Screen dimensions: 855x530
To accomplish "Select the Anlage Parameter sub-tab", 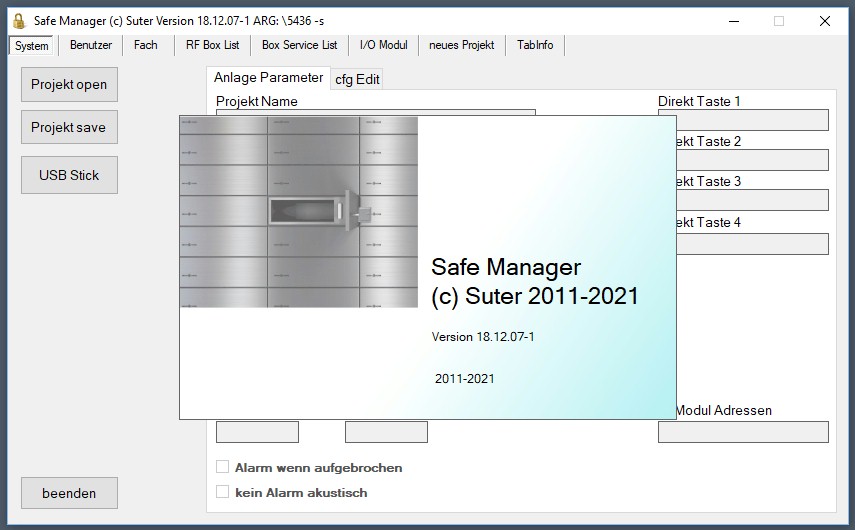I will (268, 77).
